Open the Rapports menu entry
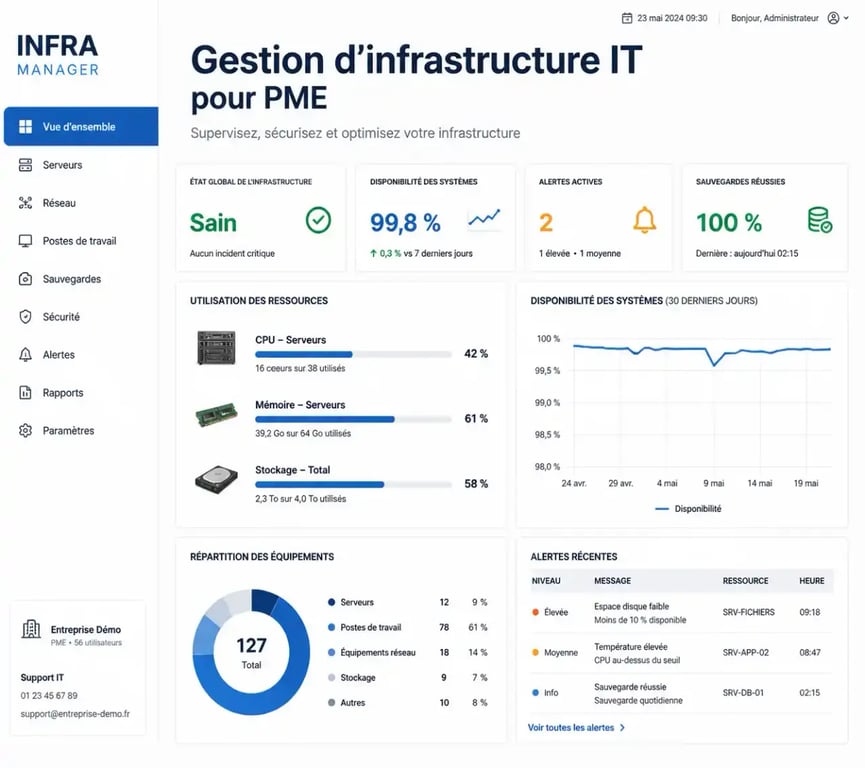Image resolution: width=865 pixels, height=768 pixels. pos(81,392)
